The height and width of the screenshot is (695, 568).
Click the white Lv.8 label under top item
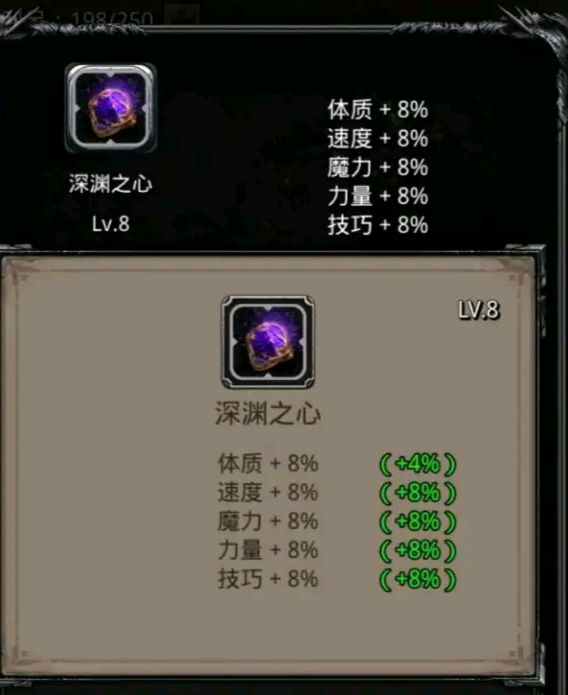point(111,224)
